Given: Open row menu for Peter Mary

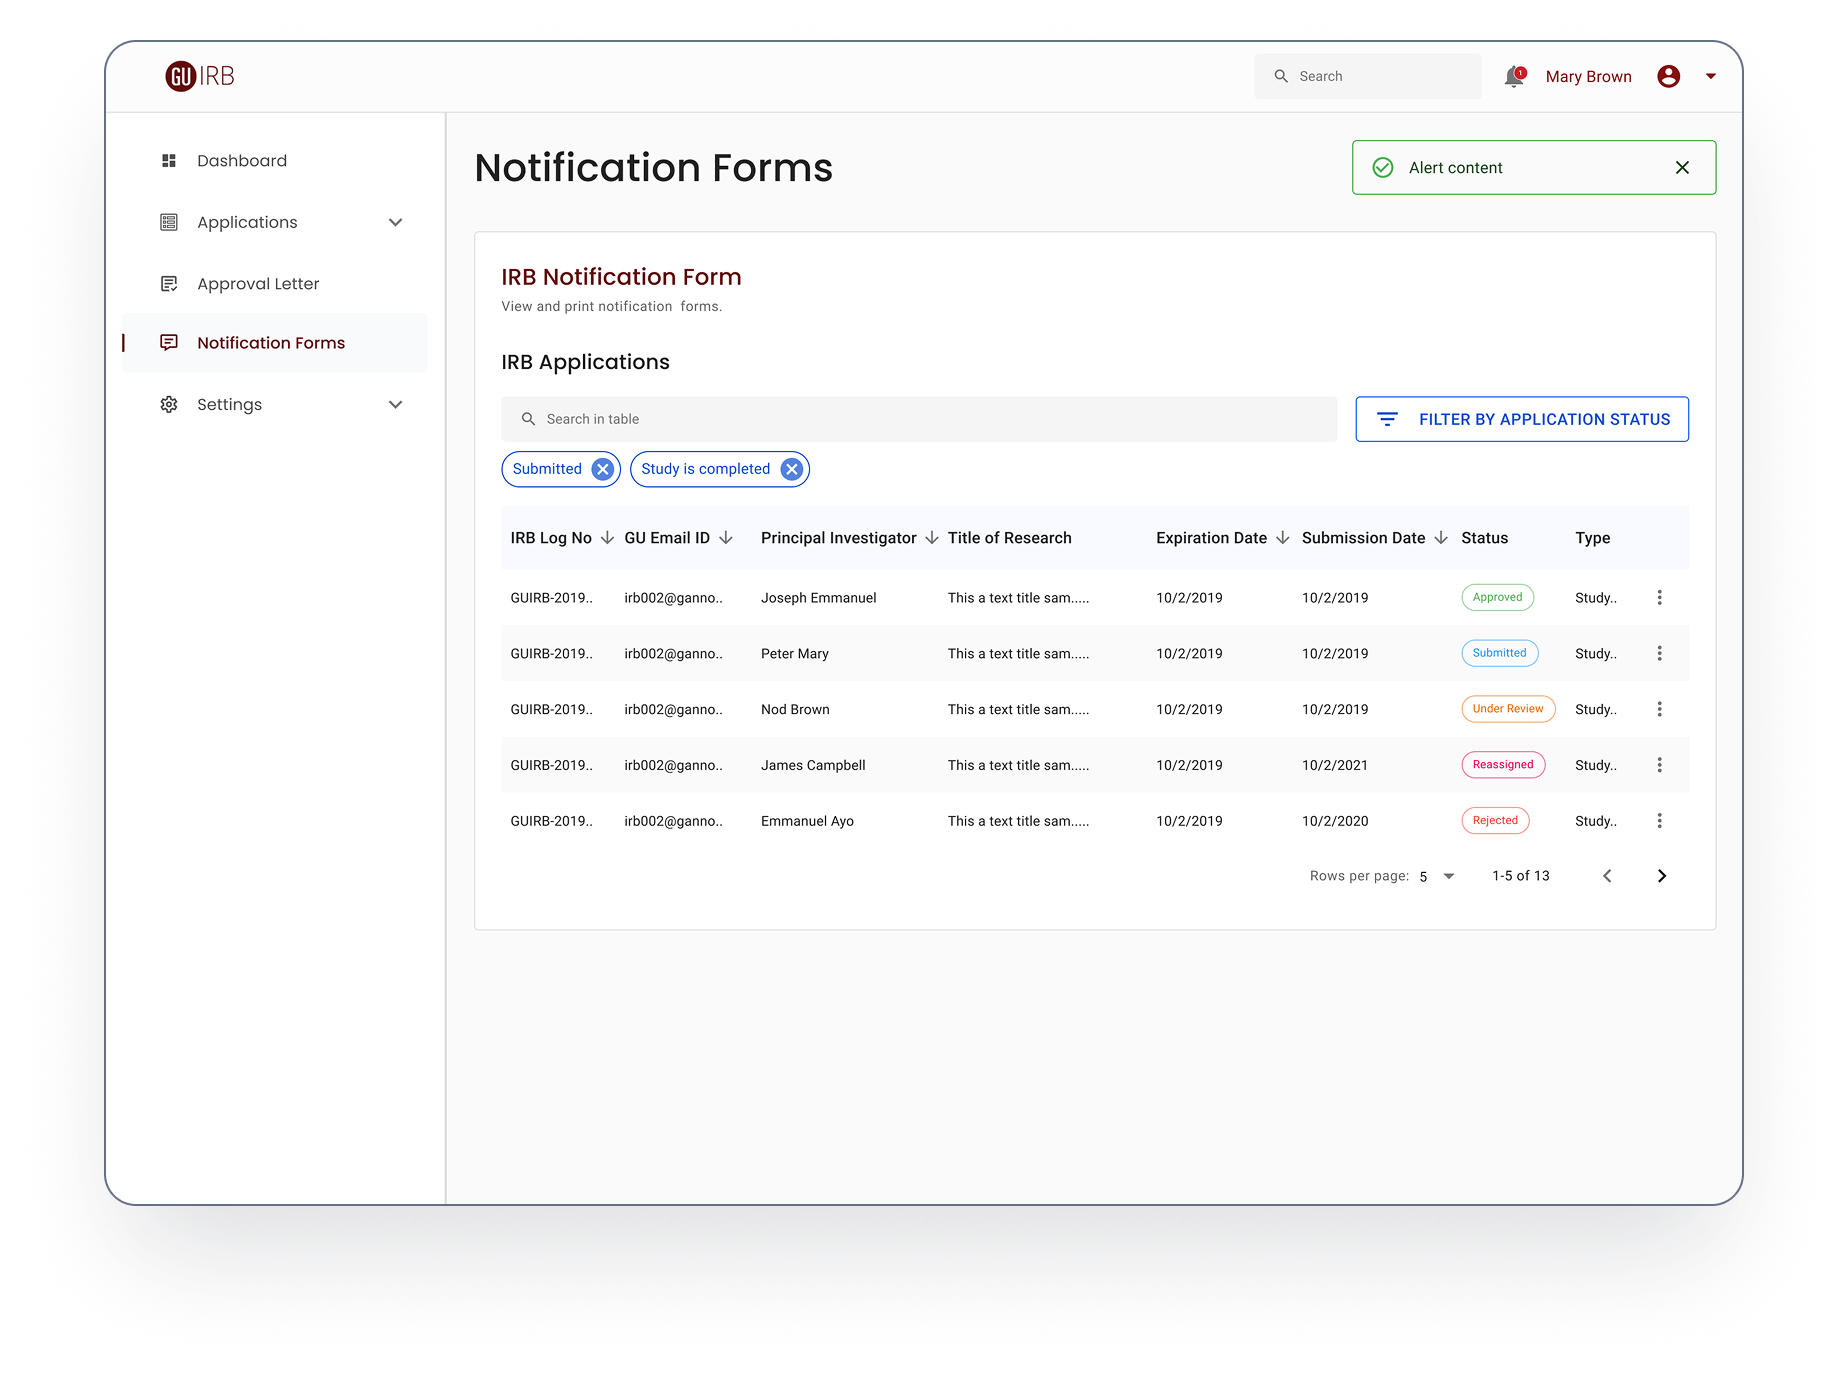Looking at the screenshot, I should [1660, 653].
